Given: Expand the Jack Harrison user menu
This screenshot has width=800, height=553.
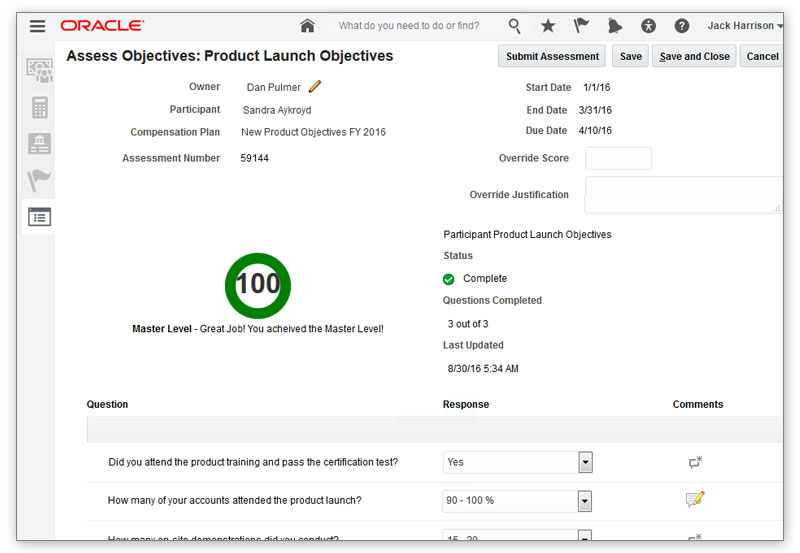Looking at the screenshot, I should [745, 26].
